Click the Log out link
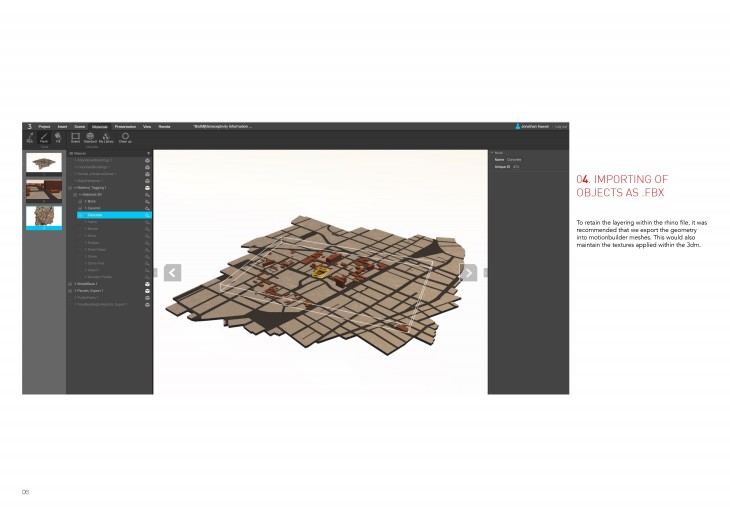This screenshot has height=516, width=730. 561,127
